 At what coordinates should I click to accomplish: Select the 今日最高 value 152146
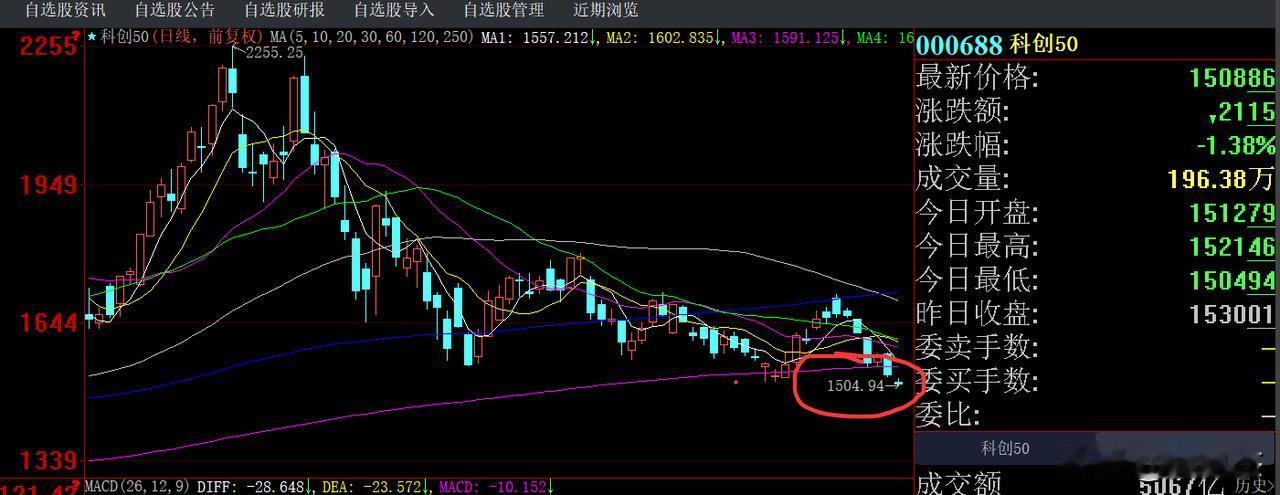(x=1232, y=246)
